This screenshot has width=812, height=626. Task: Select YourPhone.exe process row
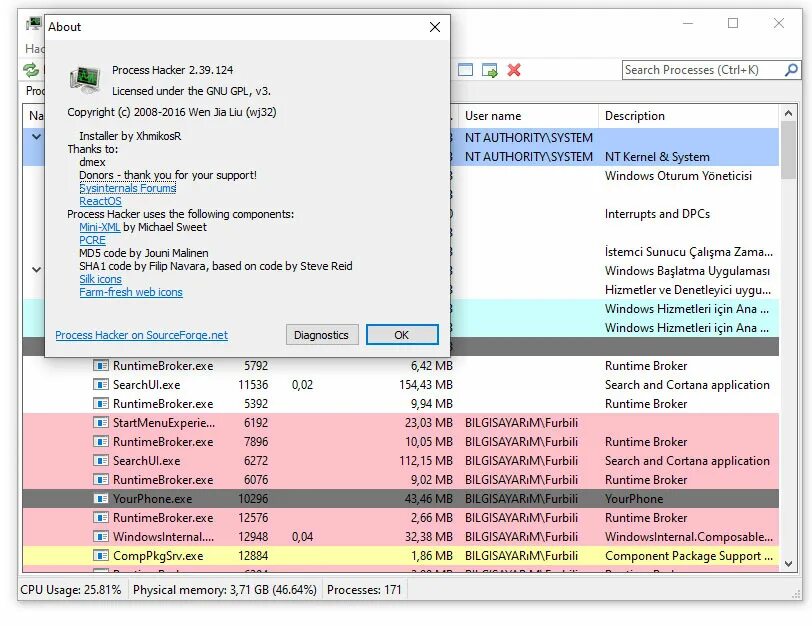tap(401, 499)
